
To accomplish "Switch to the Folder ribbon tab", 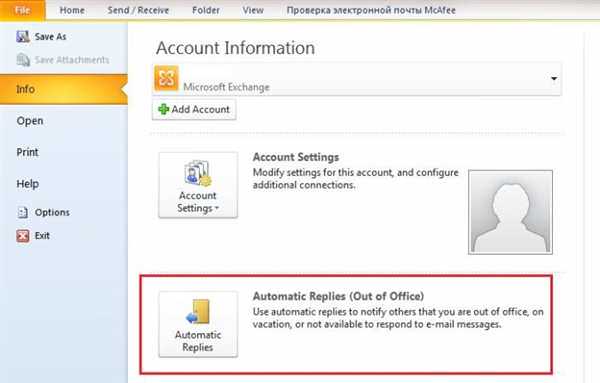I will pos(206,10).
